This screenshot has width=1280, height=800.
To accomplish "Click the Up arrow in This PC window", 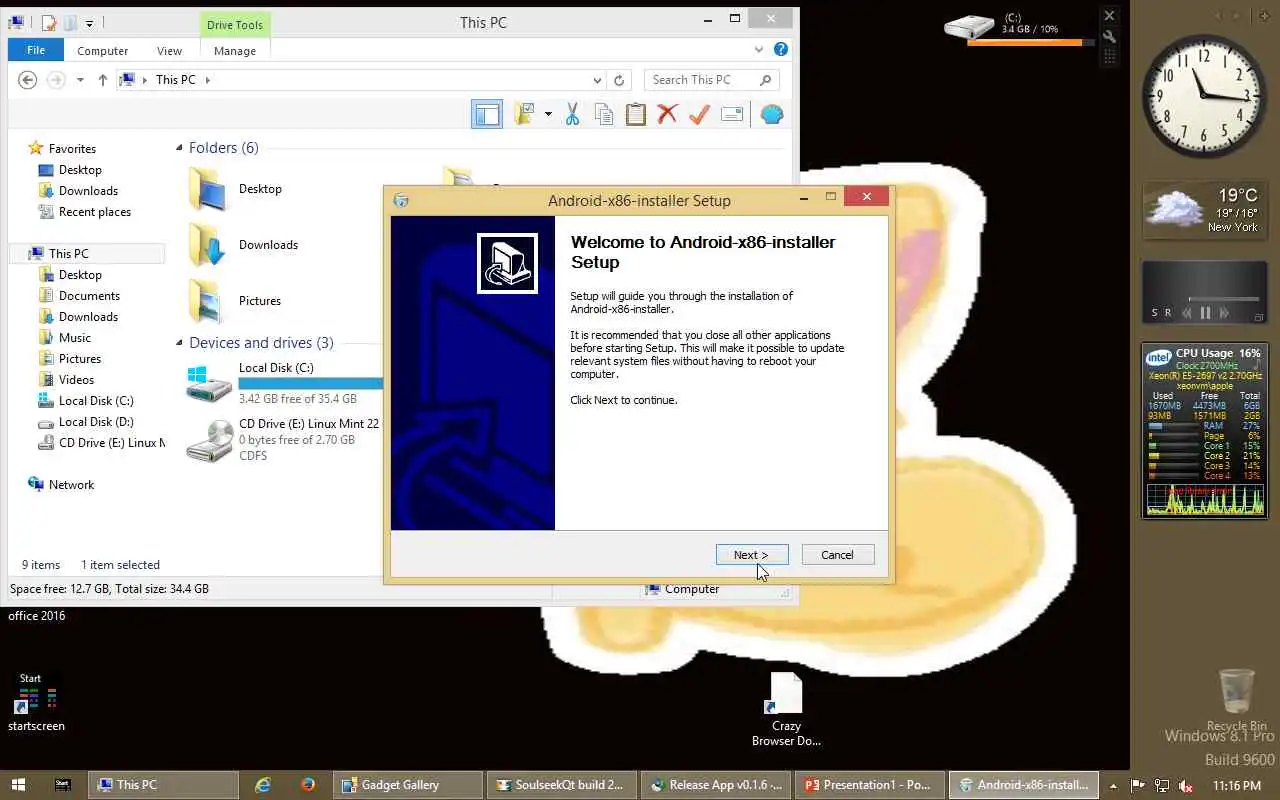I will point(102,80).
